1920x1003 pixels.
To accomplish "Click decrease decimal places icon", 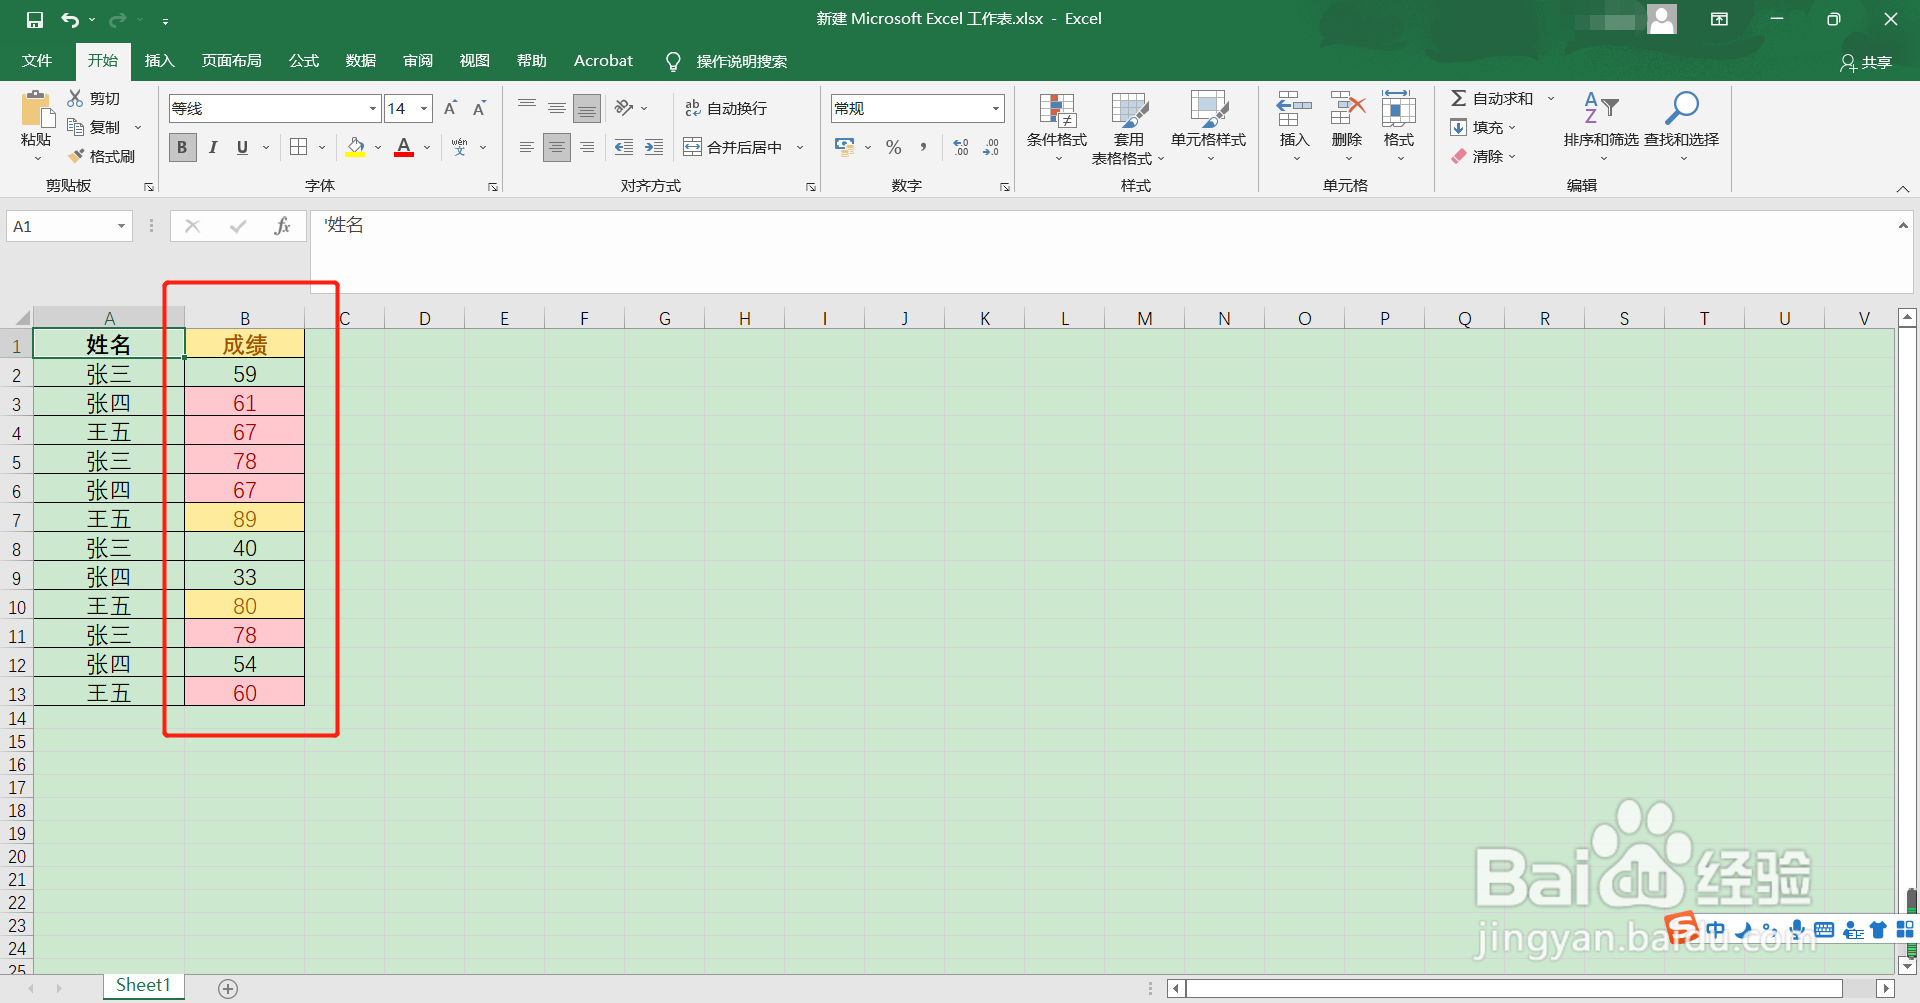I will point(991,147).
